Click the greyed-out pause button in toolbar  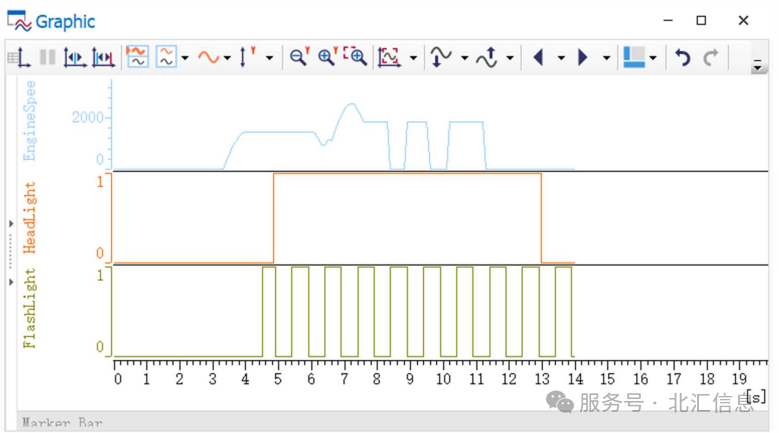pyautogui.click(x=48, y=57)
